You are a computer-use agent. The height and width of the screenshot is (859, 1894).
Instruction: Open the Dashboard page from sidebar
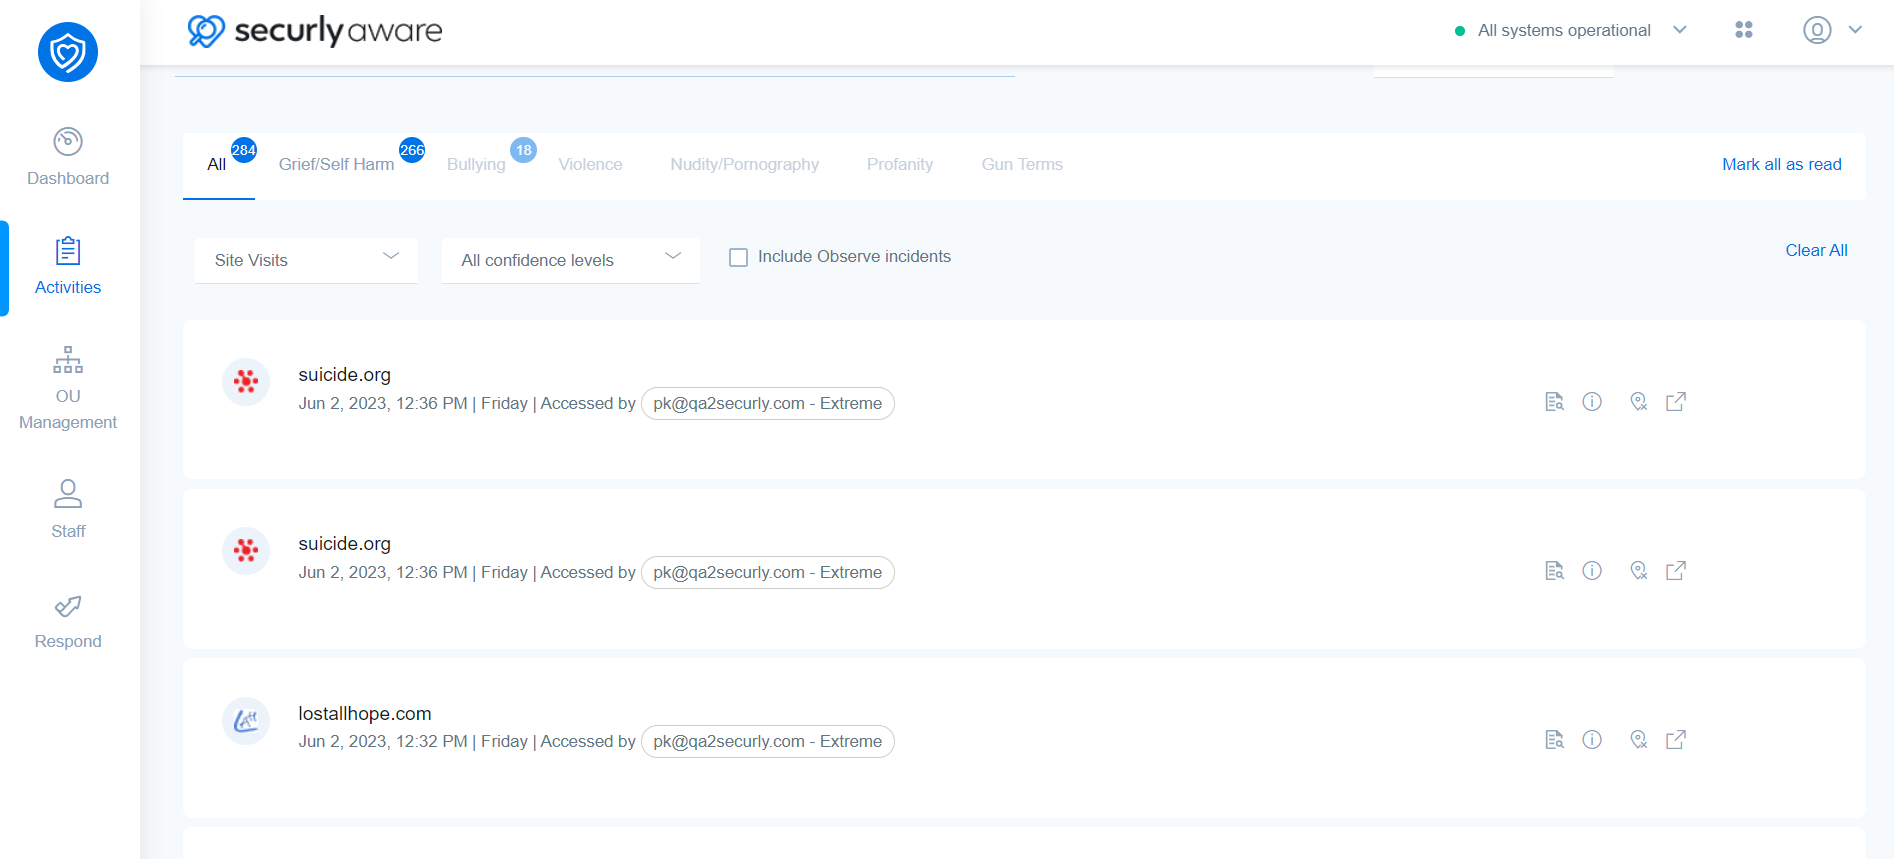click(x=68, y=157)
